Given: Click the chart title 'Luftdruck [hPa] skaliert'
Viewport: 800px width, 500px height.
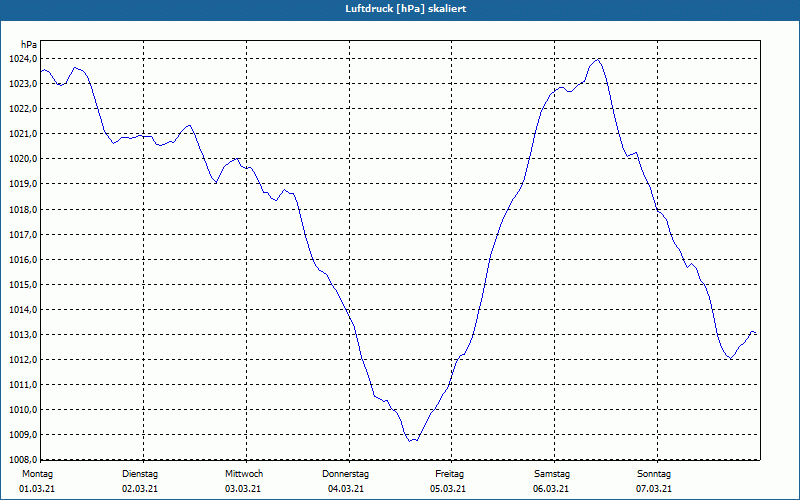Looking at the screenshot, I should pyautogui.click(x=406, y=9).
